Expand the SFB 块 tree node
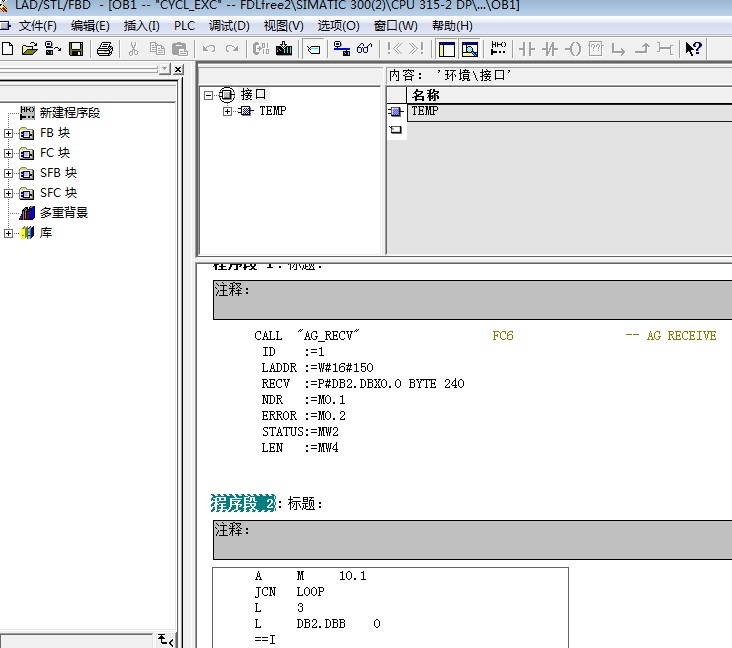Image resolution: width=732 pixels, height=648 pixels. click(x=8, y=174)
